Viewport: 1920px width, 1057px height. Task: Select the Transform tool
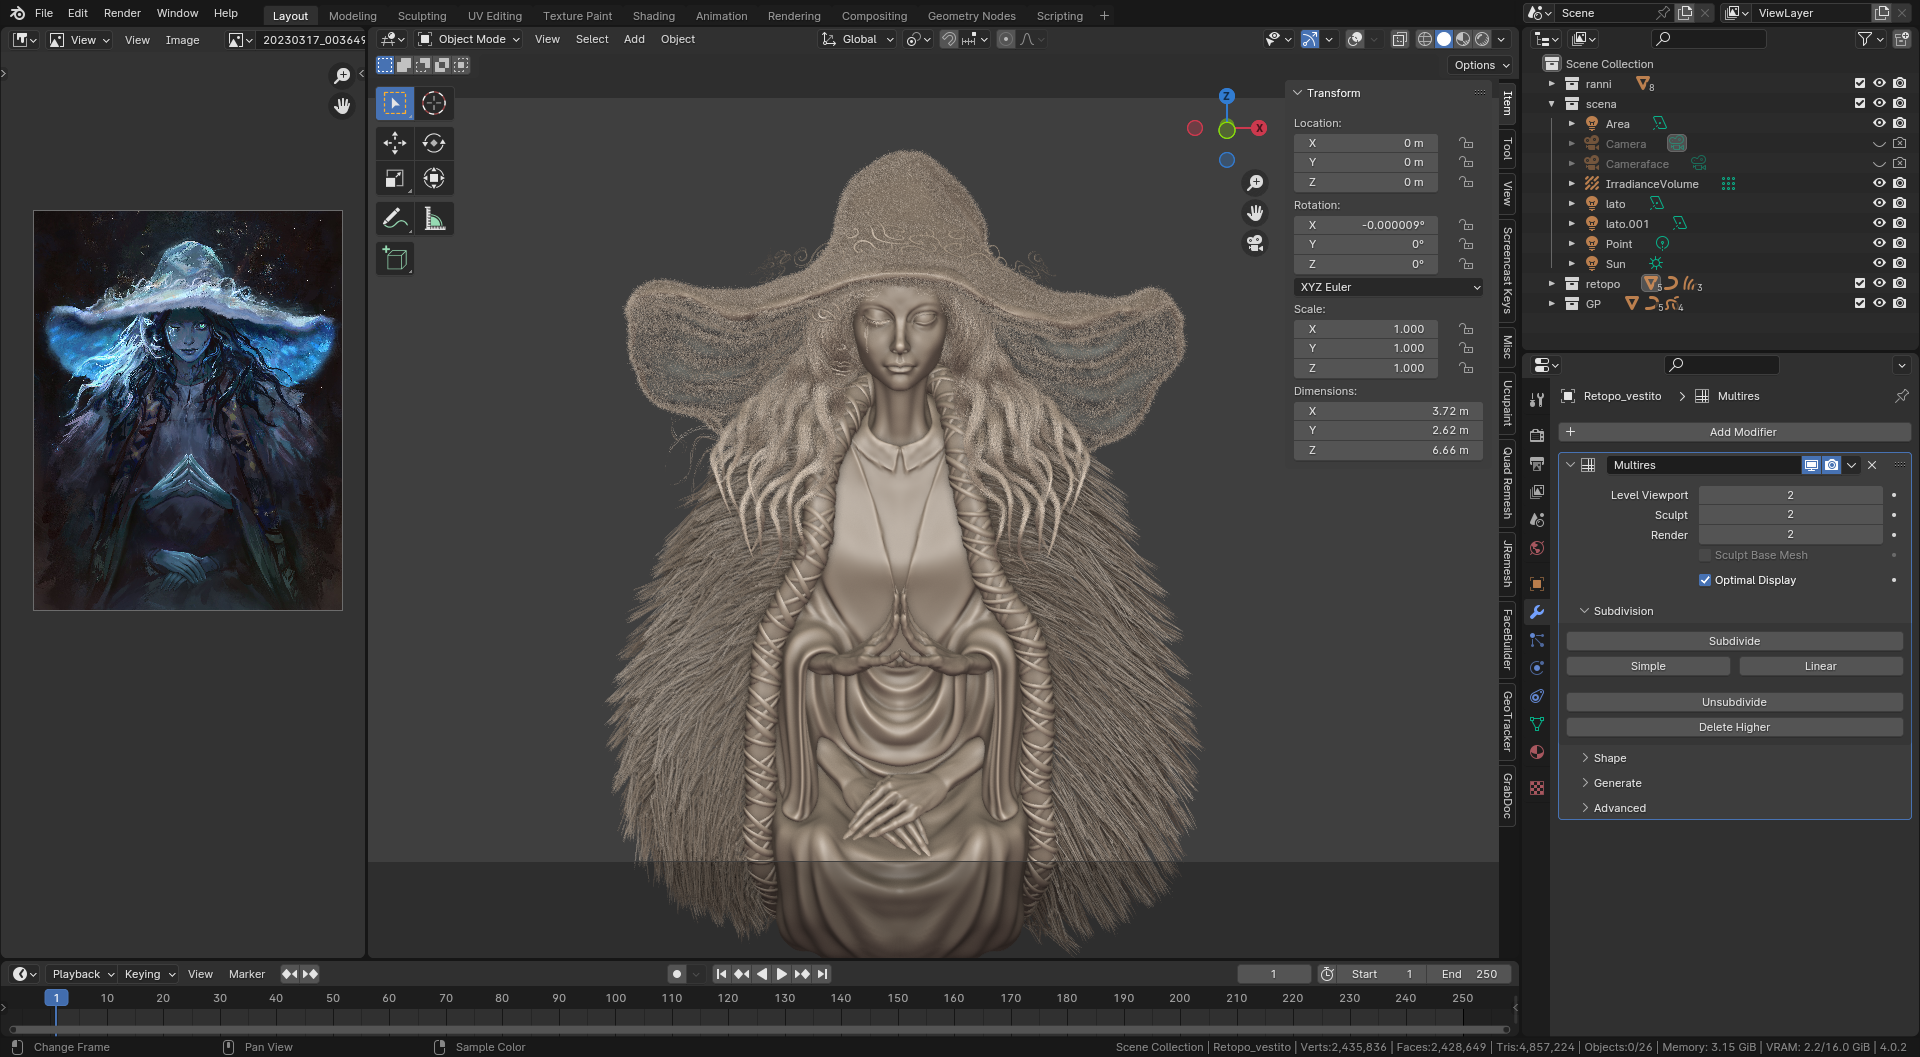tap(434, 179)
